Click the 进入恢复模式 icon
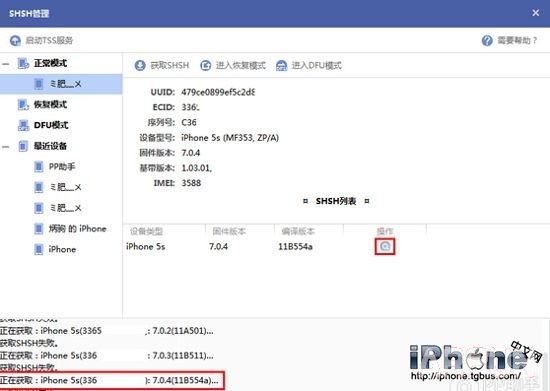The width and height of the screenshot is (550, 391). pyautogui.click(x=206, y=65)
